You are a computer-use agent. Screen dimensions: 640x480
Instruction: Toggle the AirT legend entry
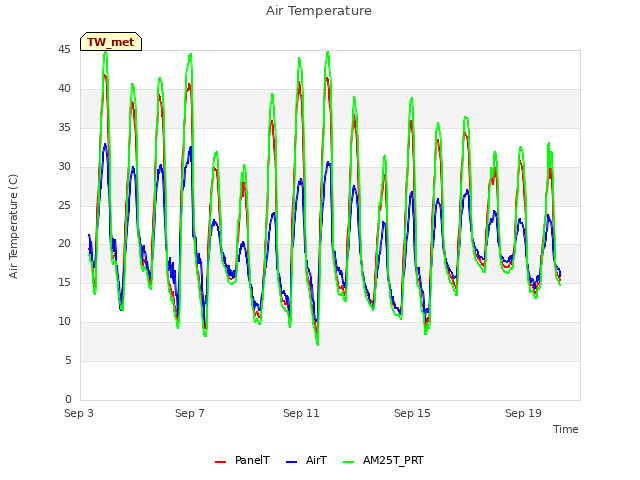306,460
